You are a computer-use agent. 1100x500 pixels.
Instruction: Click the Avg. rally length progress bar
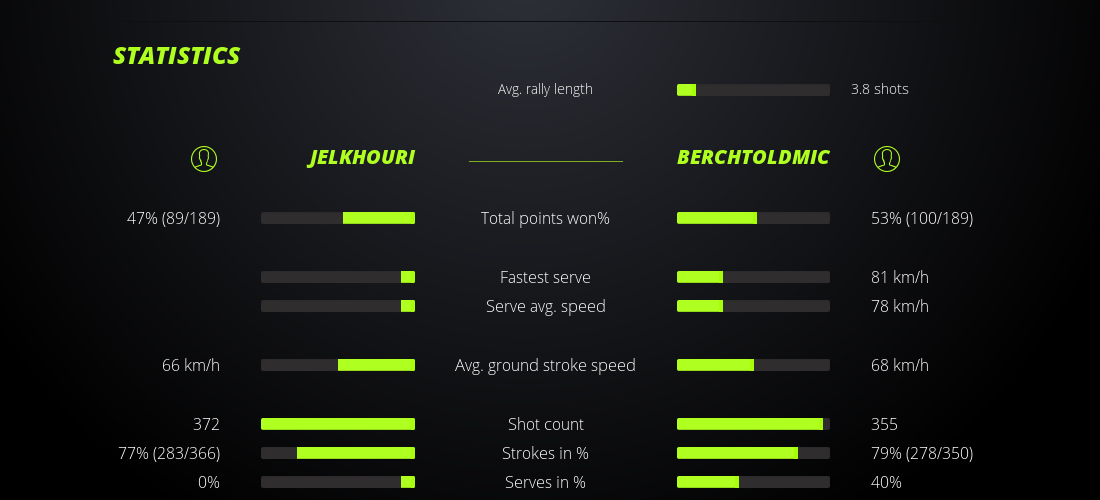(753, 90)
